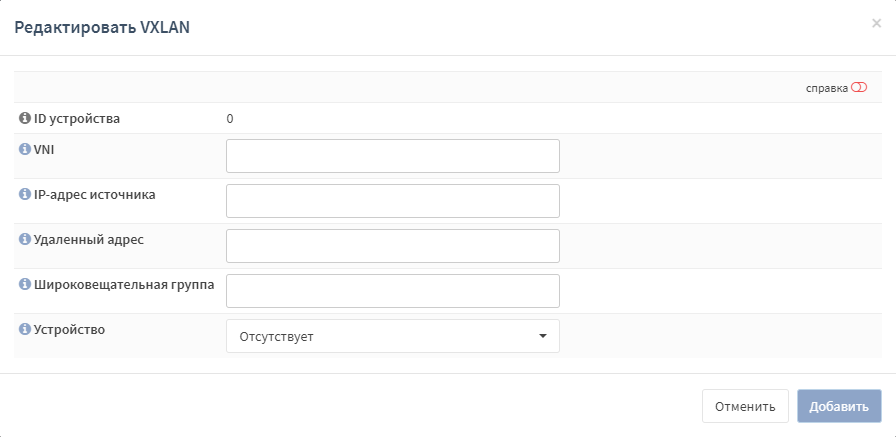The height and width of the screenshot is (437, 896).
Task: Click the ID устройства value 0
Action: (230, 119)
